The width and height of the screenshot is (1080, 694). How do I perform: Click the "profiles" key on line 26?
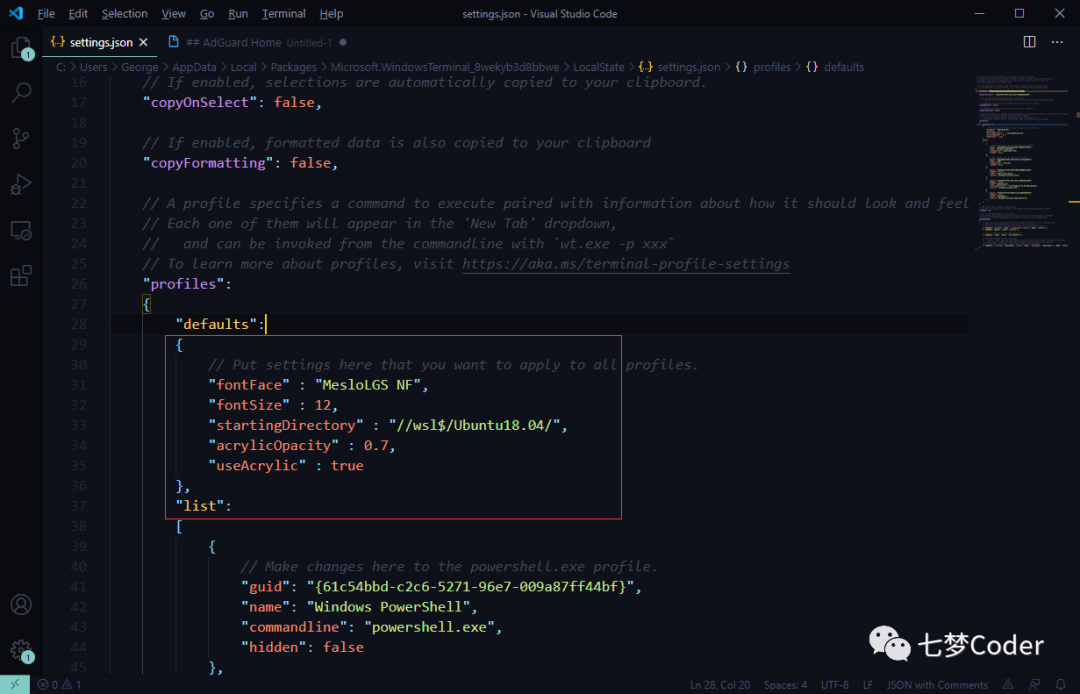pos(183,284)
